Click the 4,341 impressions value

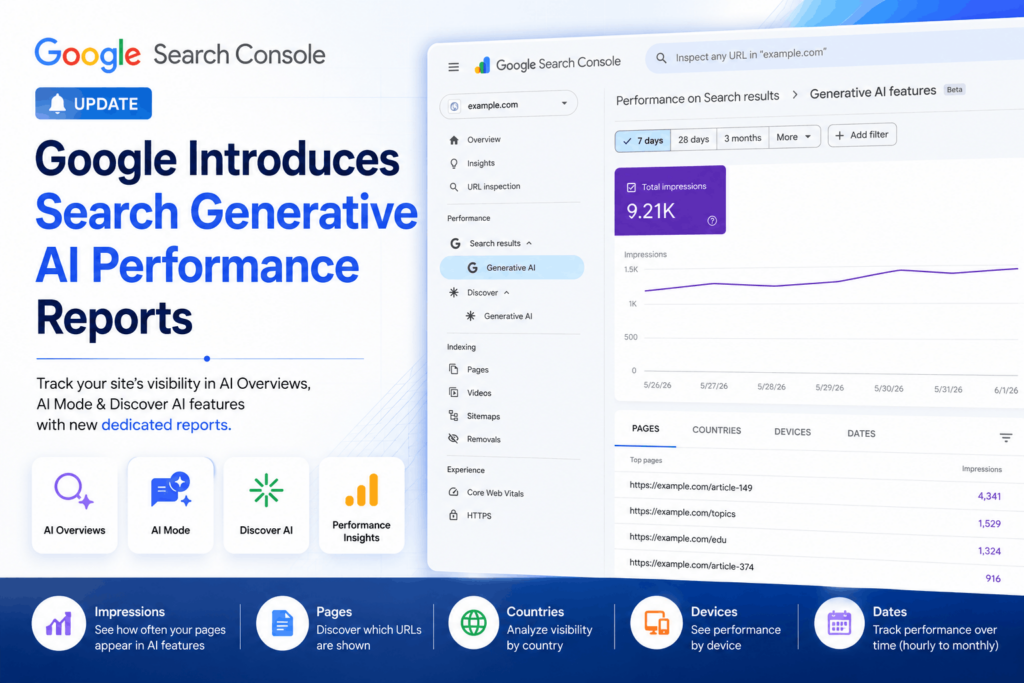click(x=989, y=496)
